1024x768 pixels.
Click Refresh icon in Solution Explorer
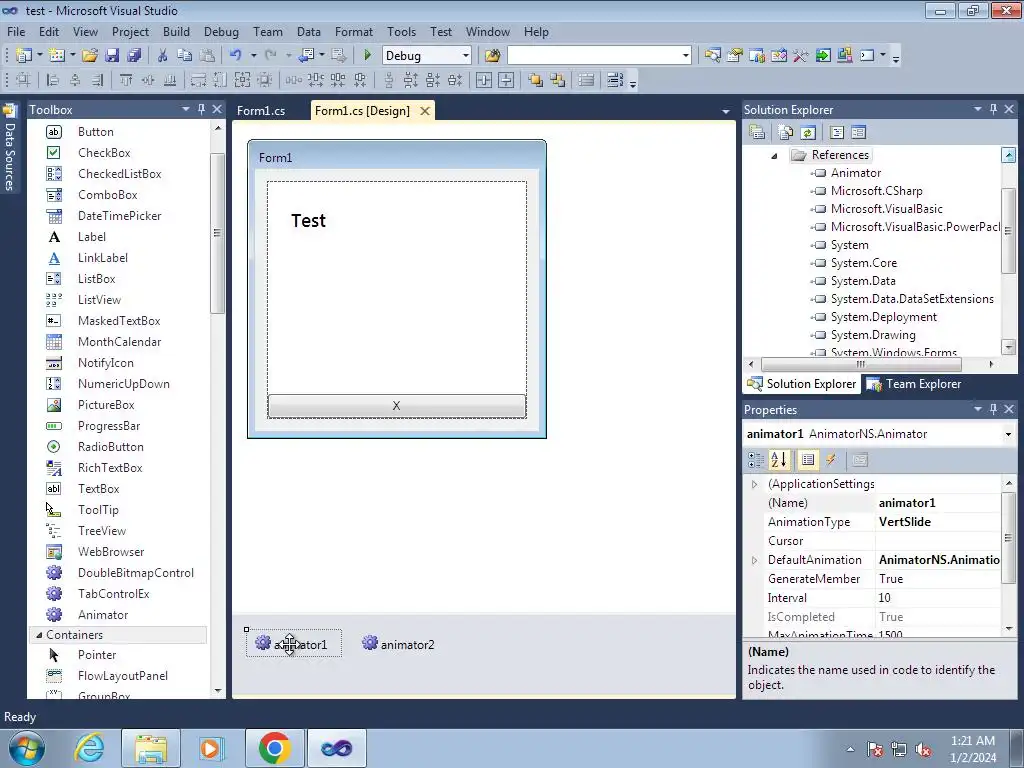(808, 133)
